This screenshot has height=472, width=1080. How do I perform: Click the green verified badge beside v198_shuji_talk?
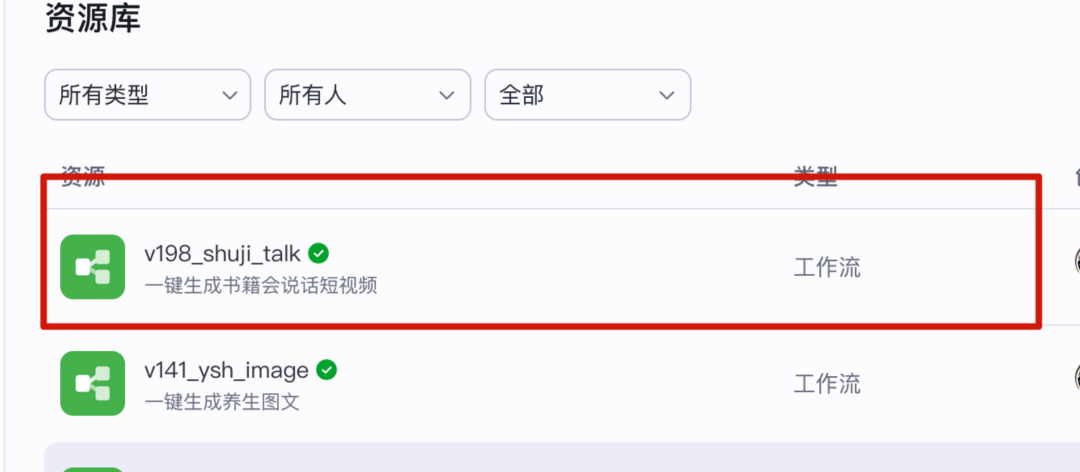click(318, 253)
